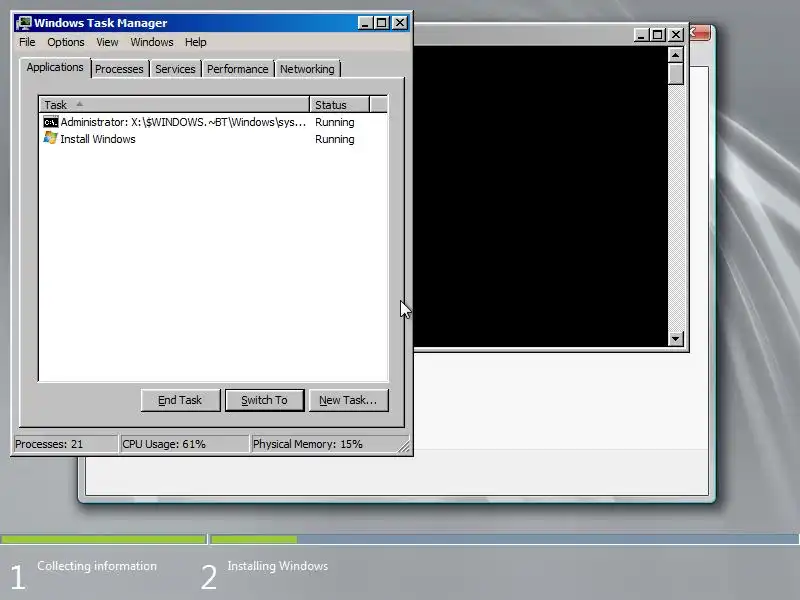The height and width of the screenshot is (600, 800).
Task: Maximize the Windows Task Manager window
Action: click(381, 23)
